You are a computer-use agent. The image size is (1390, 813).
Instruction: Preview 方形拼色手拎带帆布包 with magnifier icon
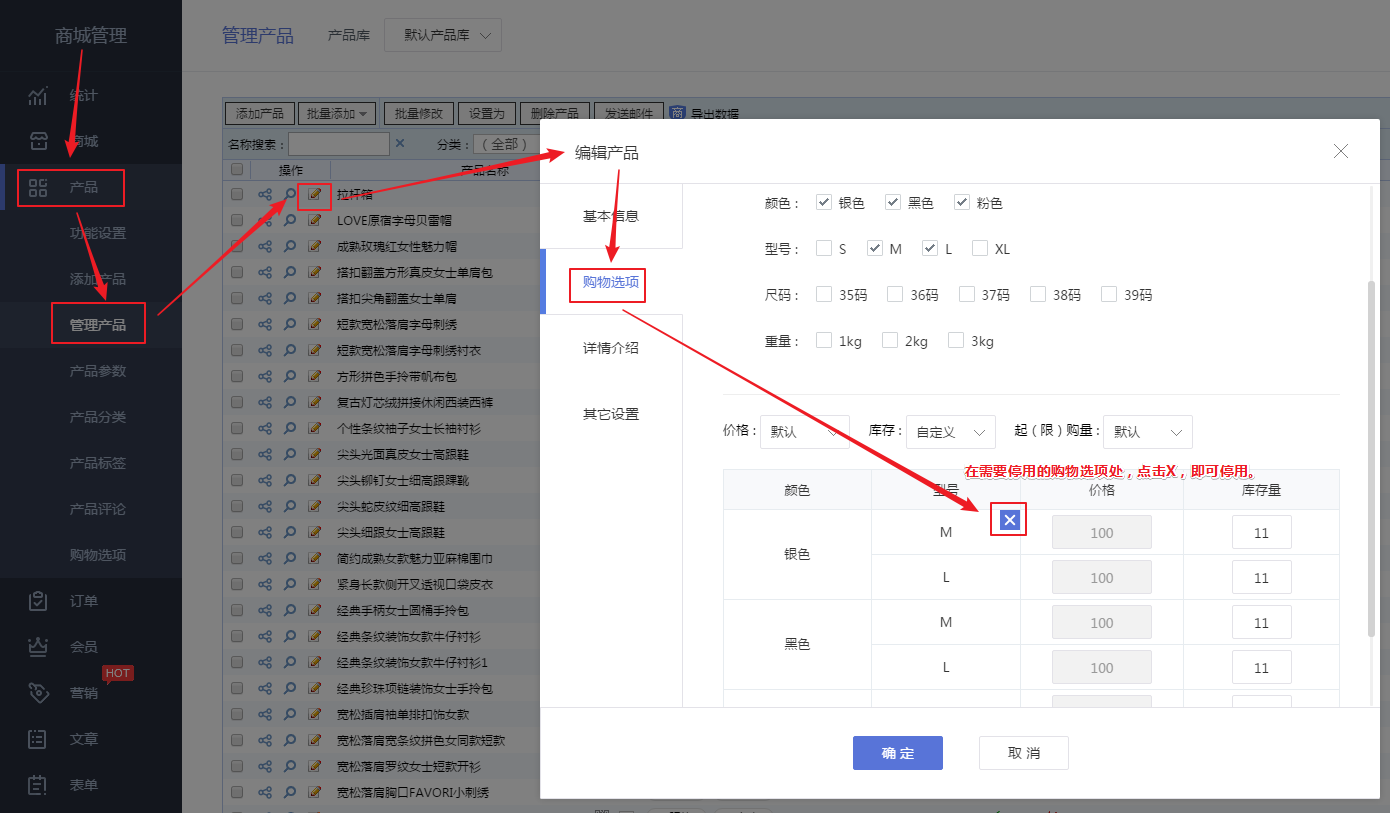click(x=290, y=376)
